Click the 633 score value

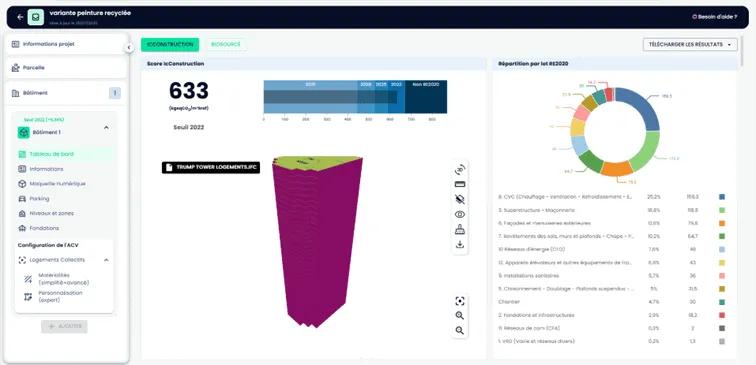(189, 91)
